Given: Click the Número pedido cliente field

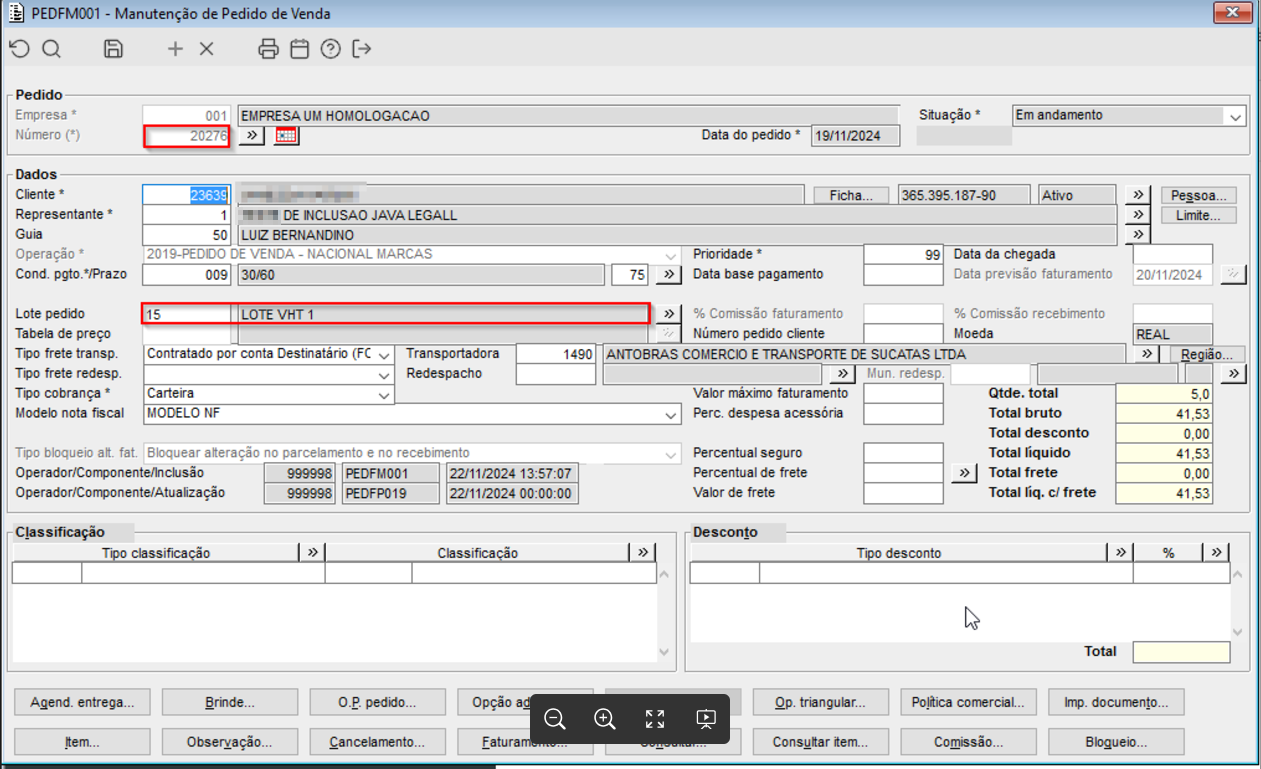Looking at the screenshot, I should (903, 334).
